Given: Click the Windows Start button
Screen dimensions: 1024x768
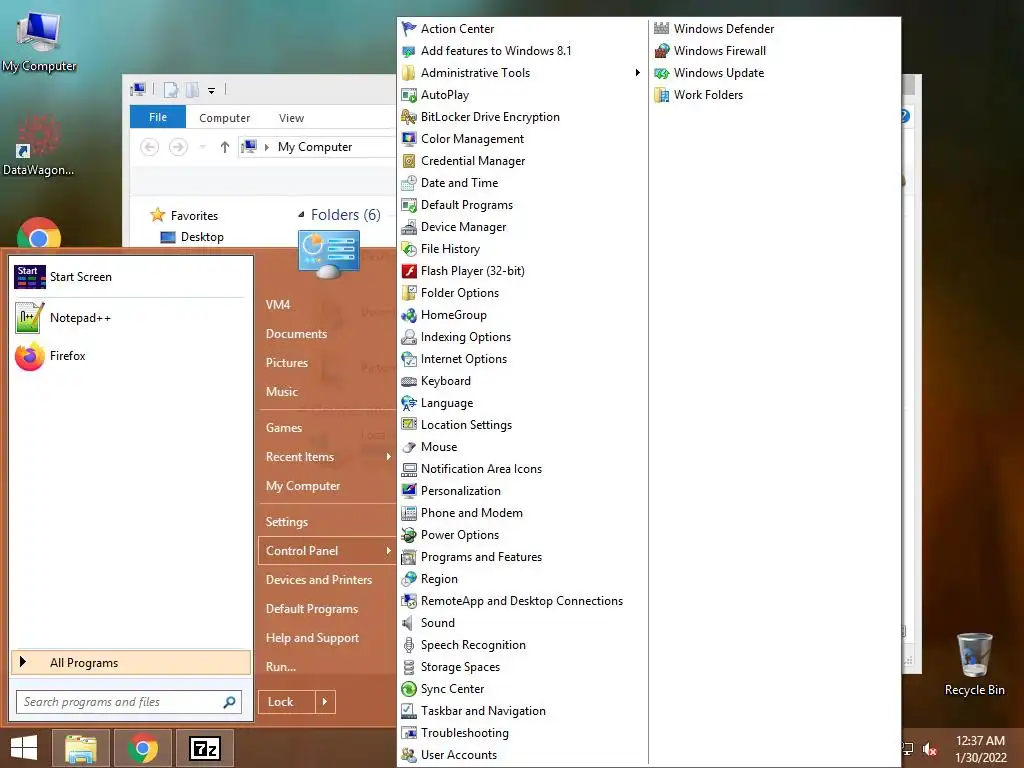Looking at the screenshot, I should pos(24,748).
